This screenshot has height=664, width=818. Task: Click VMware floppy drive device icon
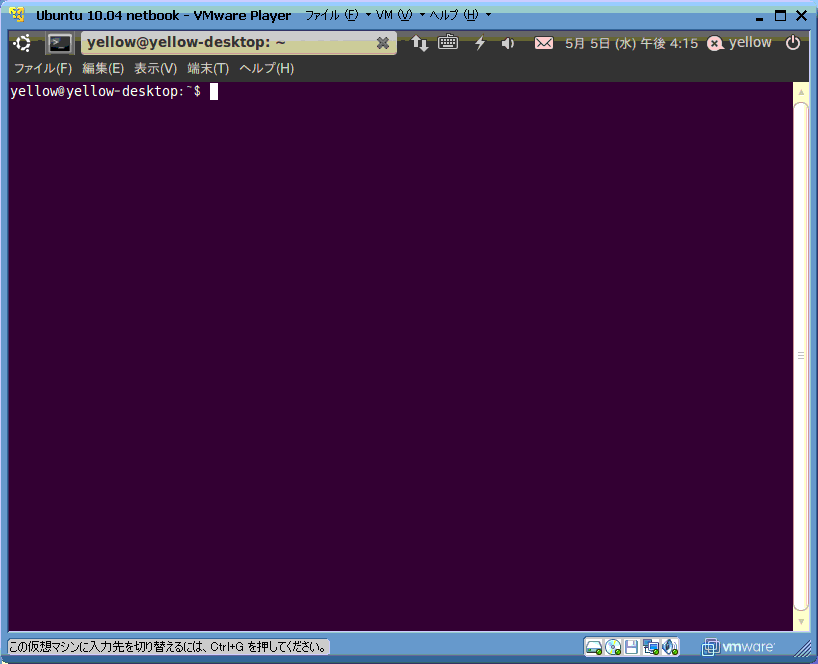tap(631, 647)
